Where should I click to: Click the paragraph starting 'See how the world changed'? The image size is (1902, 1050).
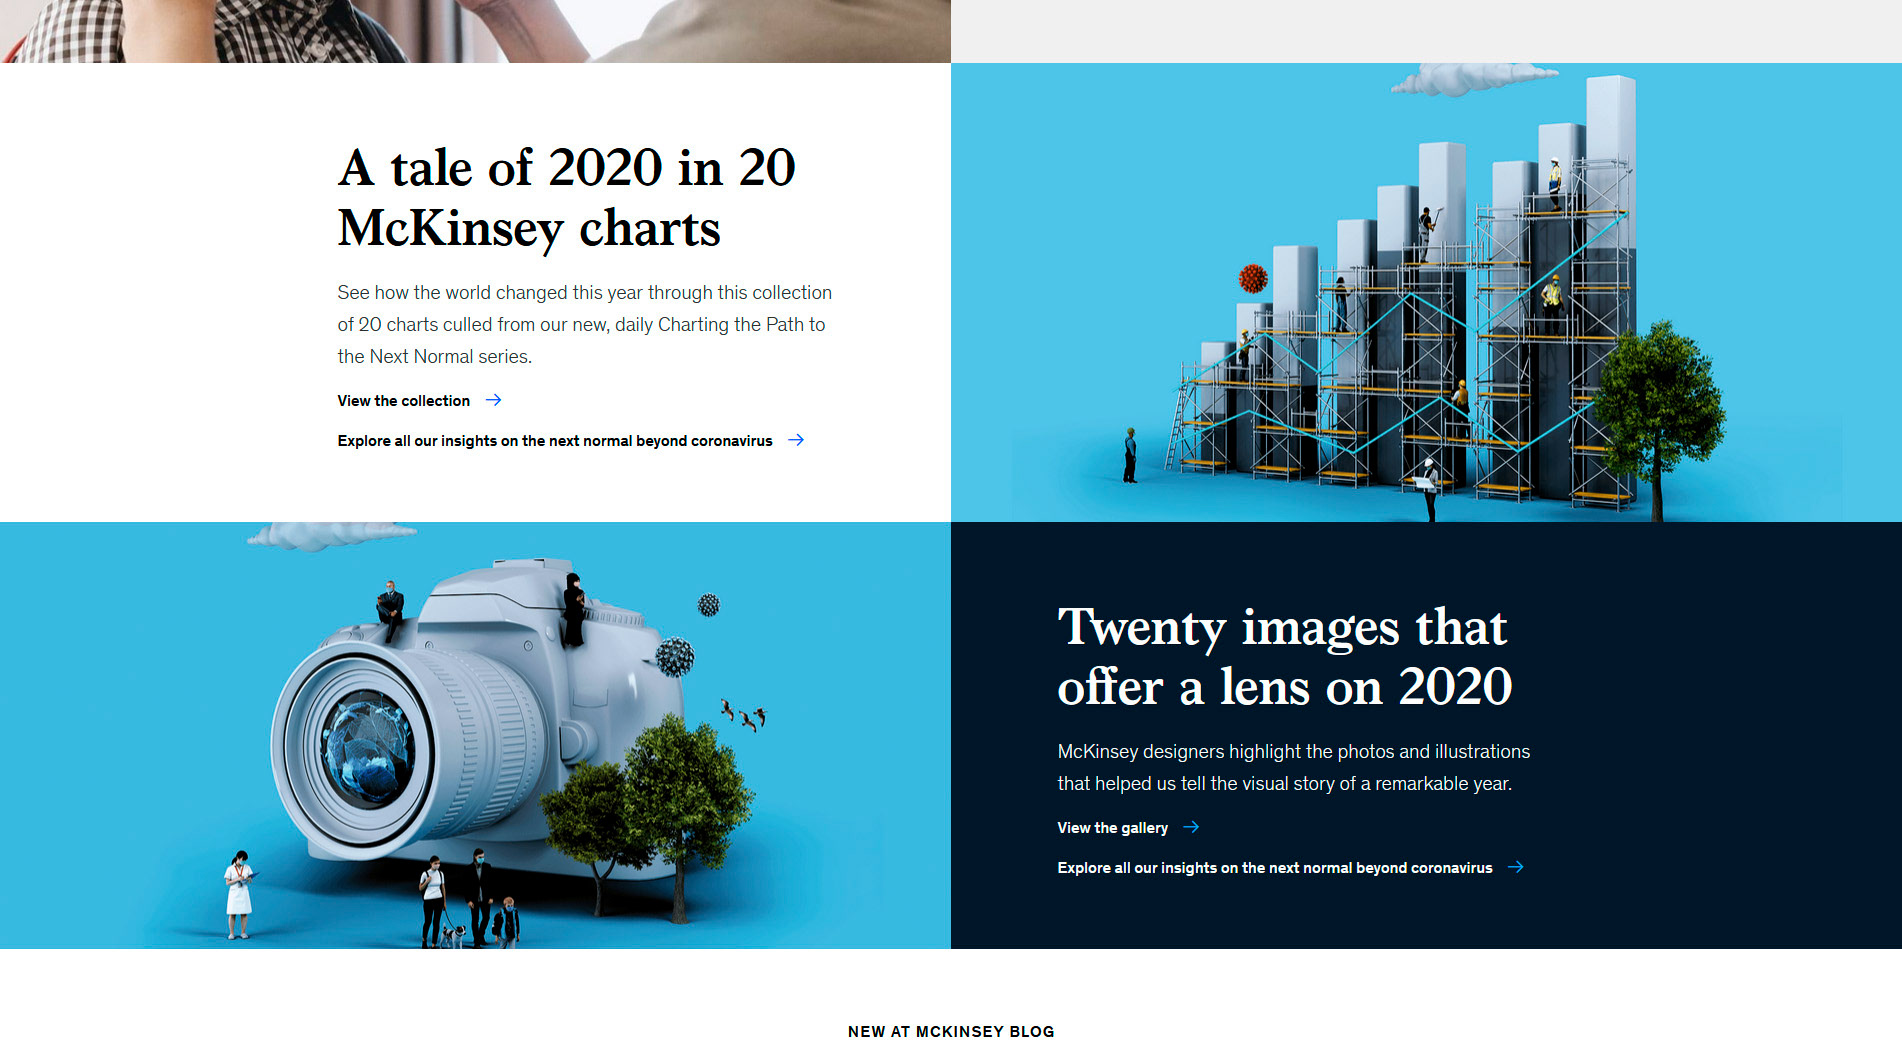[x=585, y=324]
